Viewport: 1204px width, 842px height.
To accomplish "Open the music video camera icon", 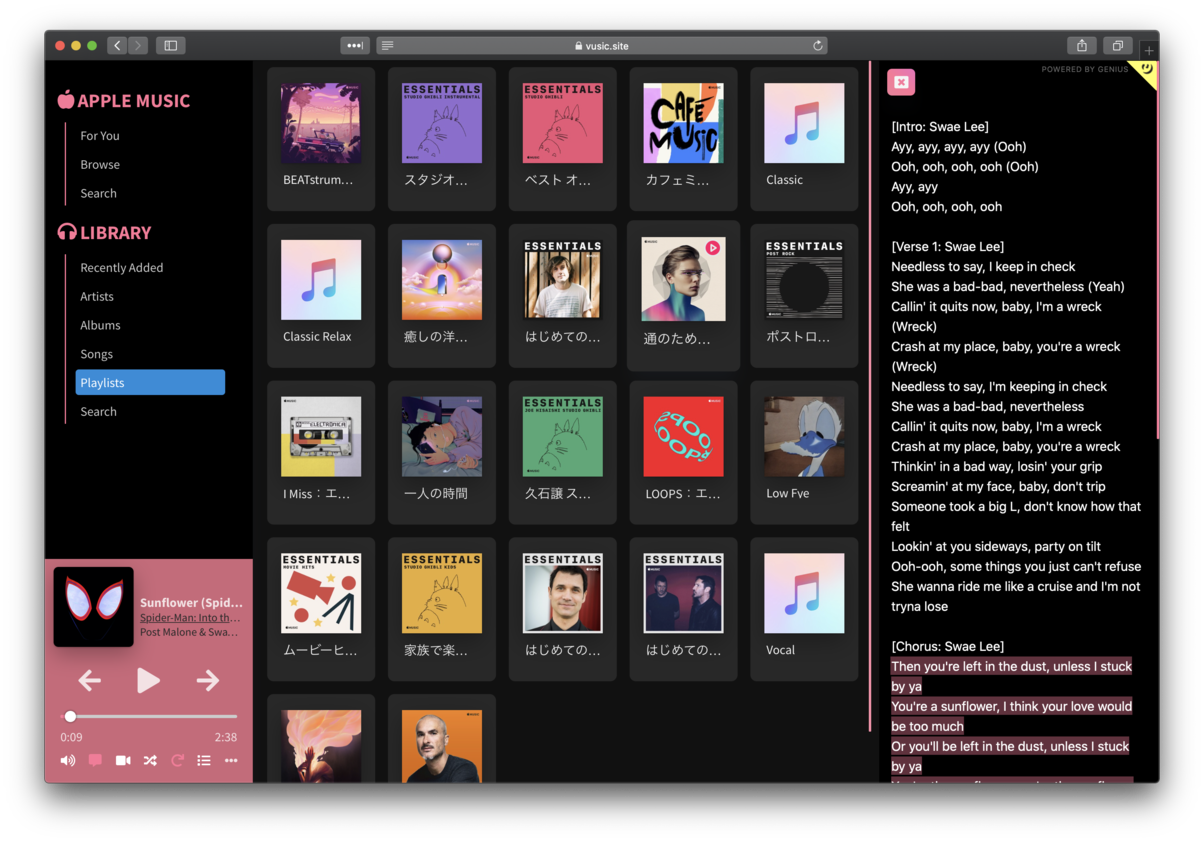I will (x=123, y=761).
